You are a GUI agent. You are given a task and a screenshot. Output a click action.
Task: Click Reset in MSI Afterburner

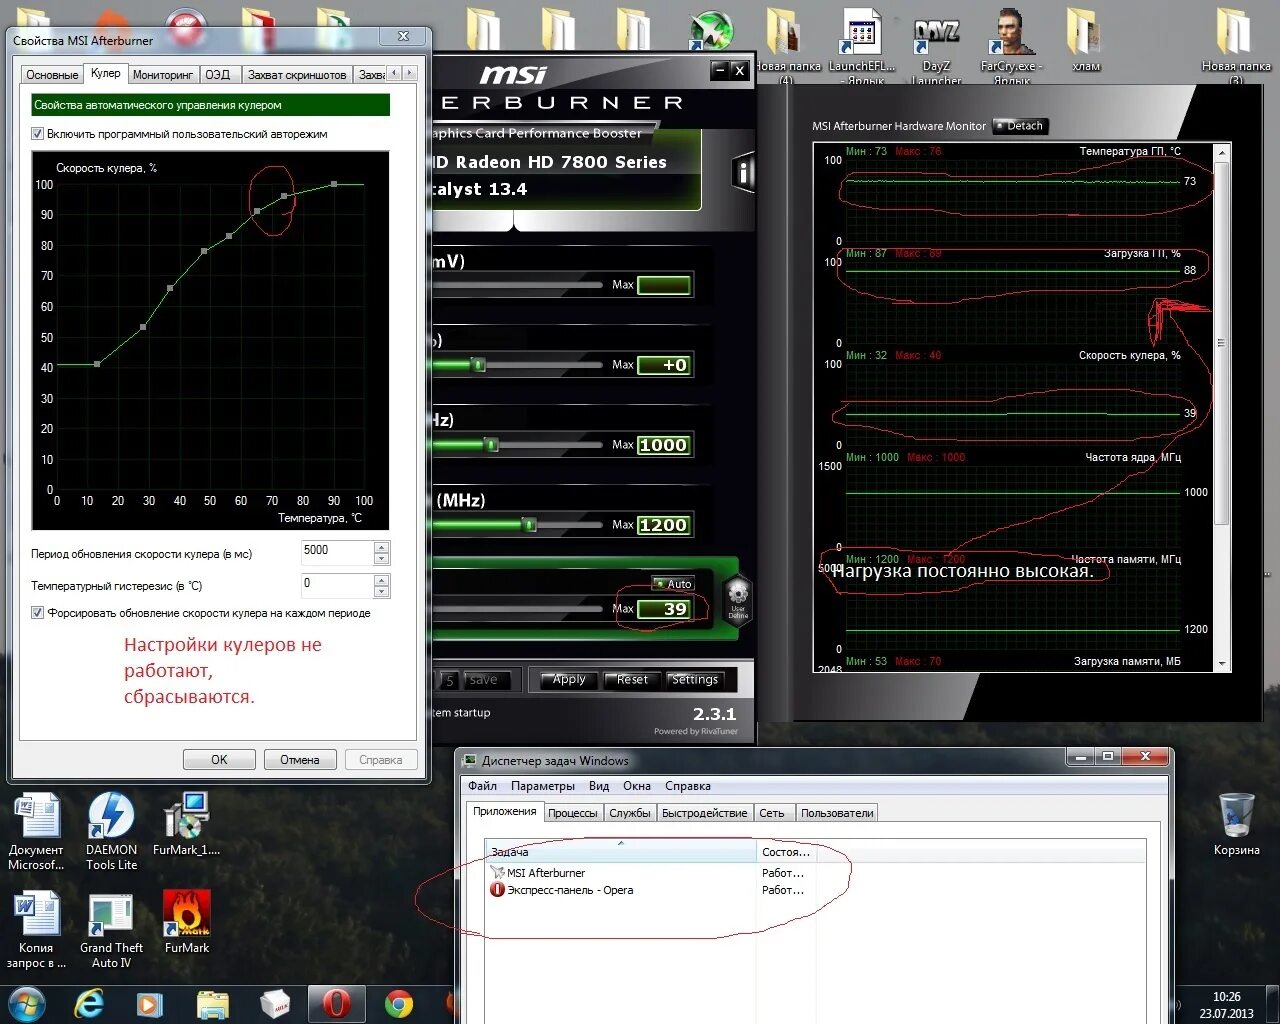632,680
